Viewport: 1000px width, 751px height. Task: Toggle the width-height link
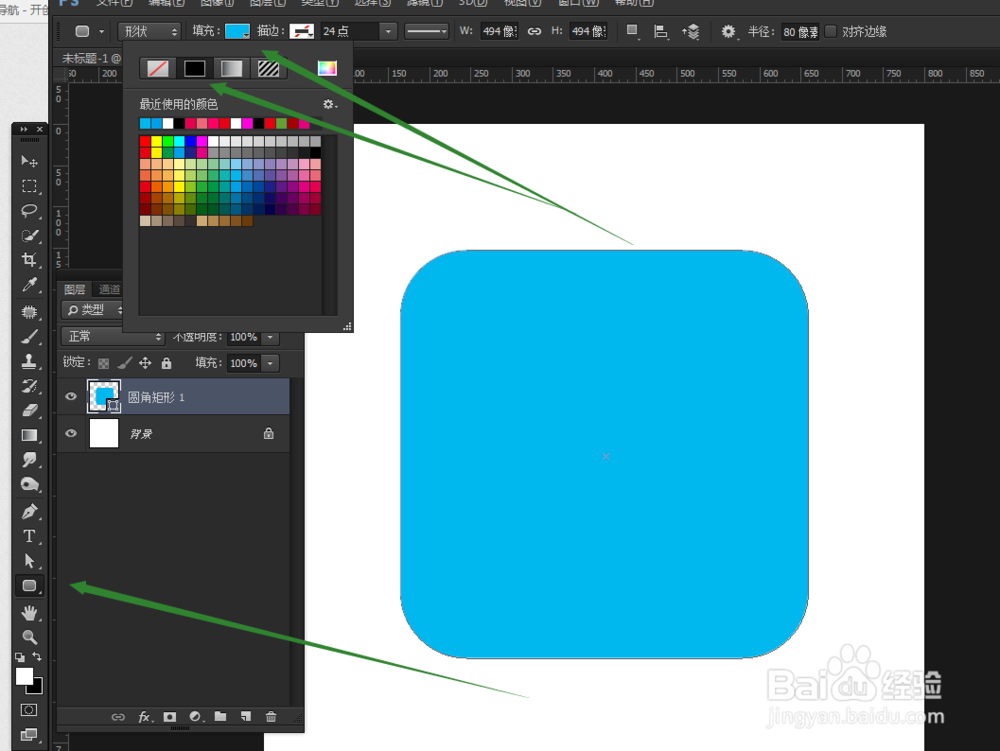pyautogui.click(x=534, y=31)
